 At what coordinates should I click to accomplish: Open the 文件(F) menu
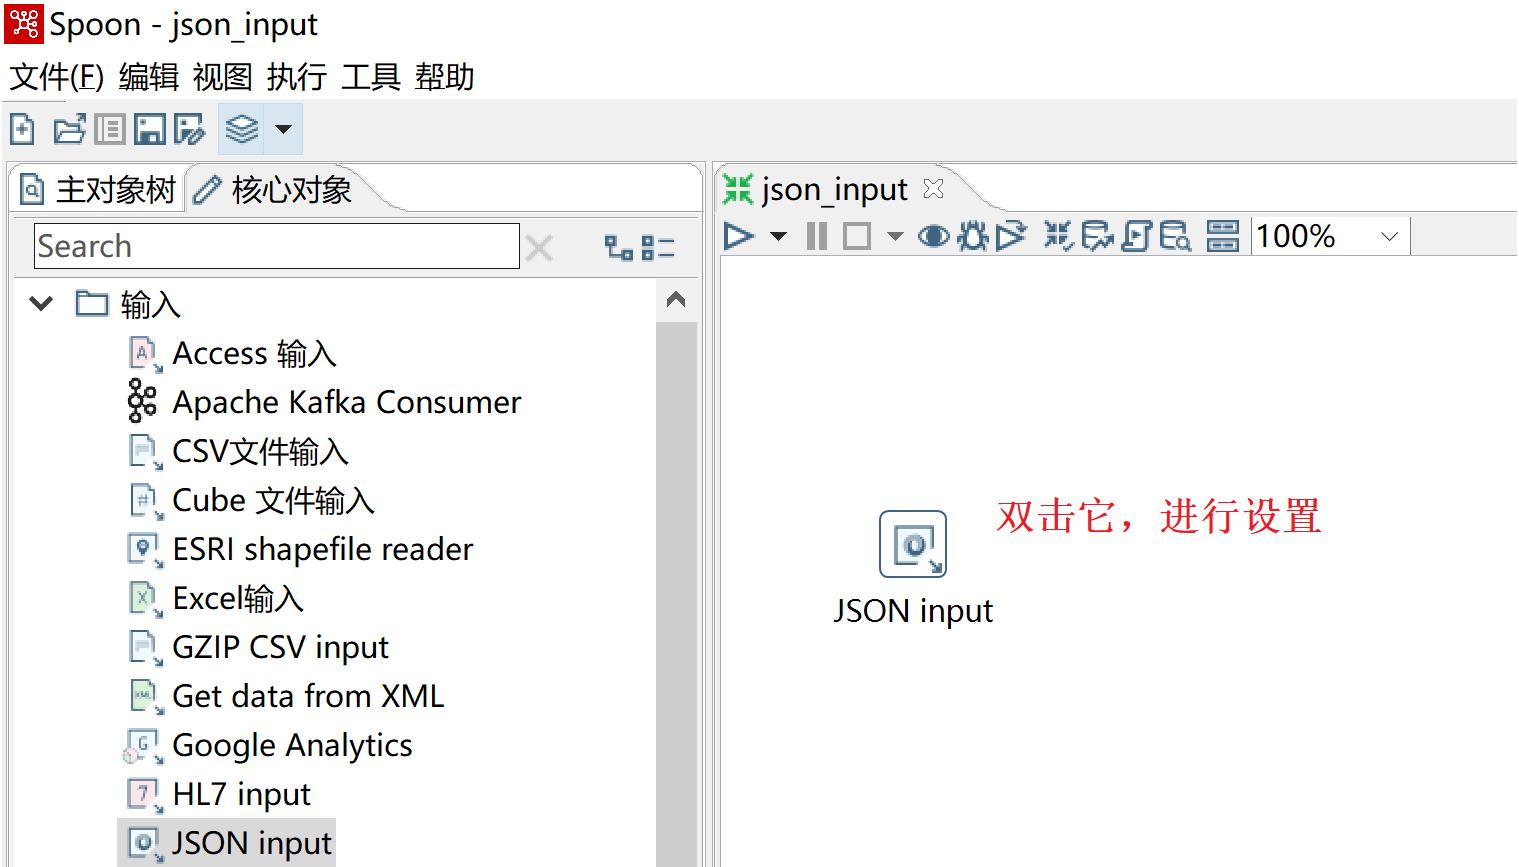57,77
